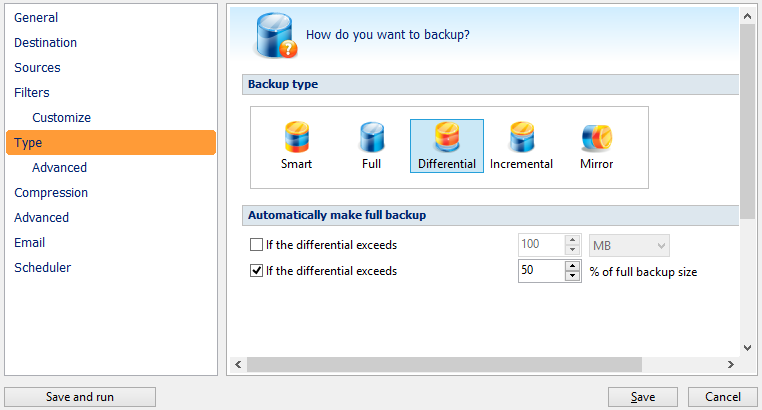Decrease the percent value with down arrow
Viewport: 762px width, 410px height.
(x=573, y=275)
